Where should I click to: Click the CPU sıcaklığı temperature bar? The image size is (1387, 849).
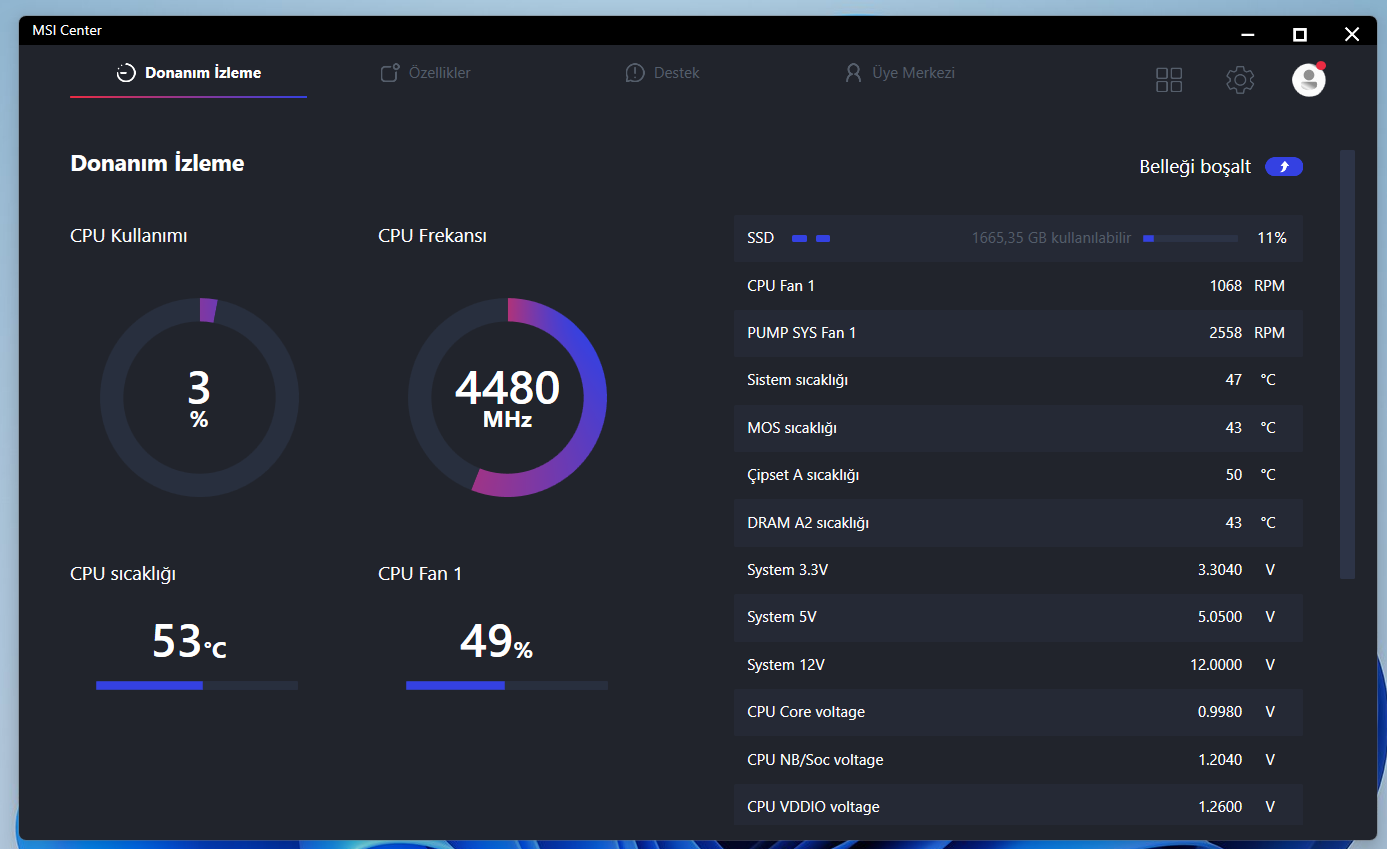click(x=197, y=685)
